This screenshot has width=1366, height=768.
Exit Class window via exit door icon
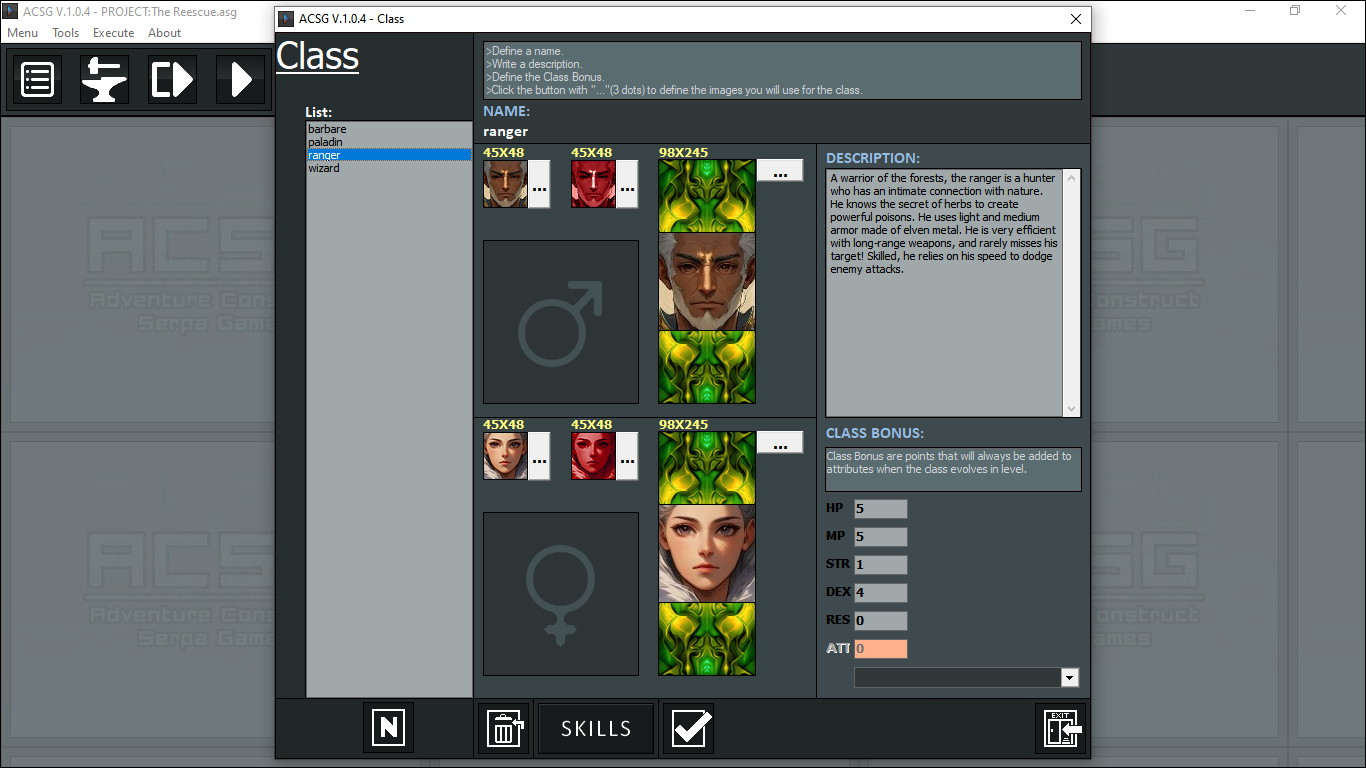coord(1061,728)
